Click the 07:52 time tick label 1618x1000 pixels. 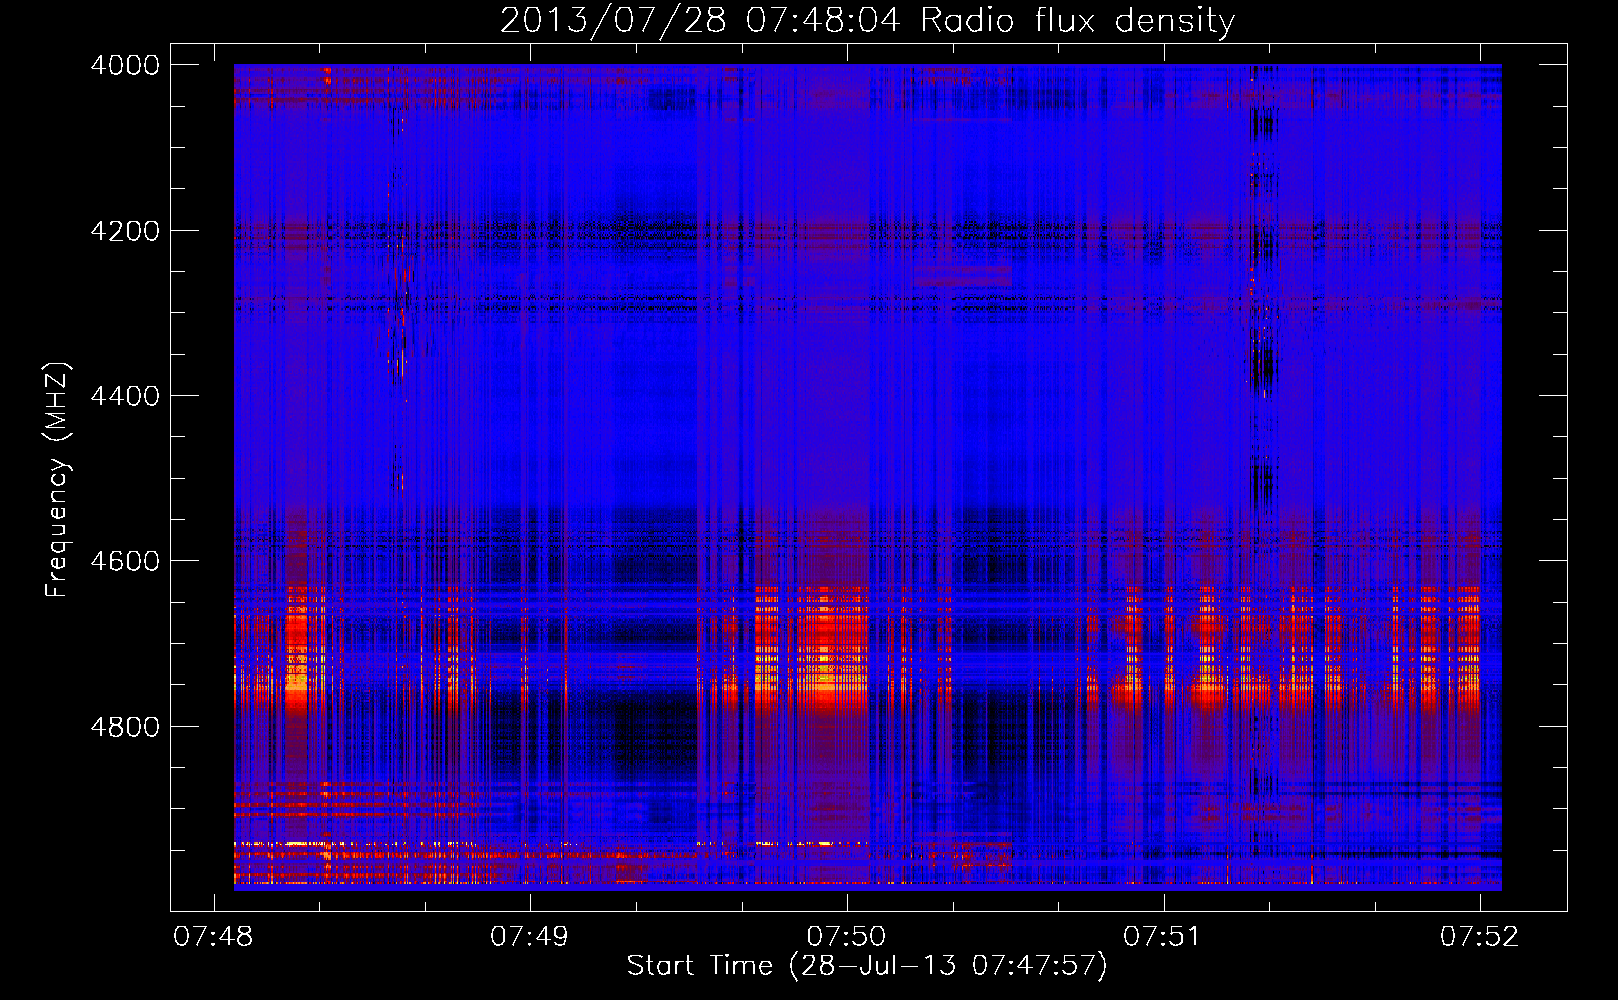pyautogui.click(x=1479, y=937)
